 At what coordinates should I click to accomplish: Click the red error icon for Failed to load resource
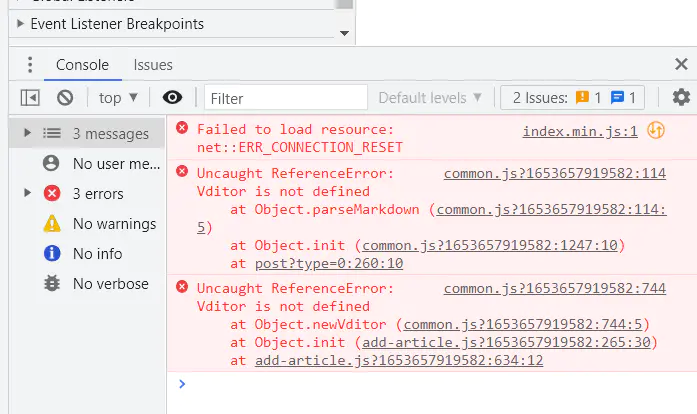point(182,129)
